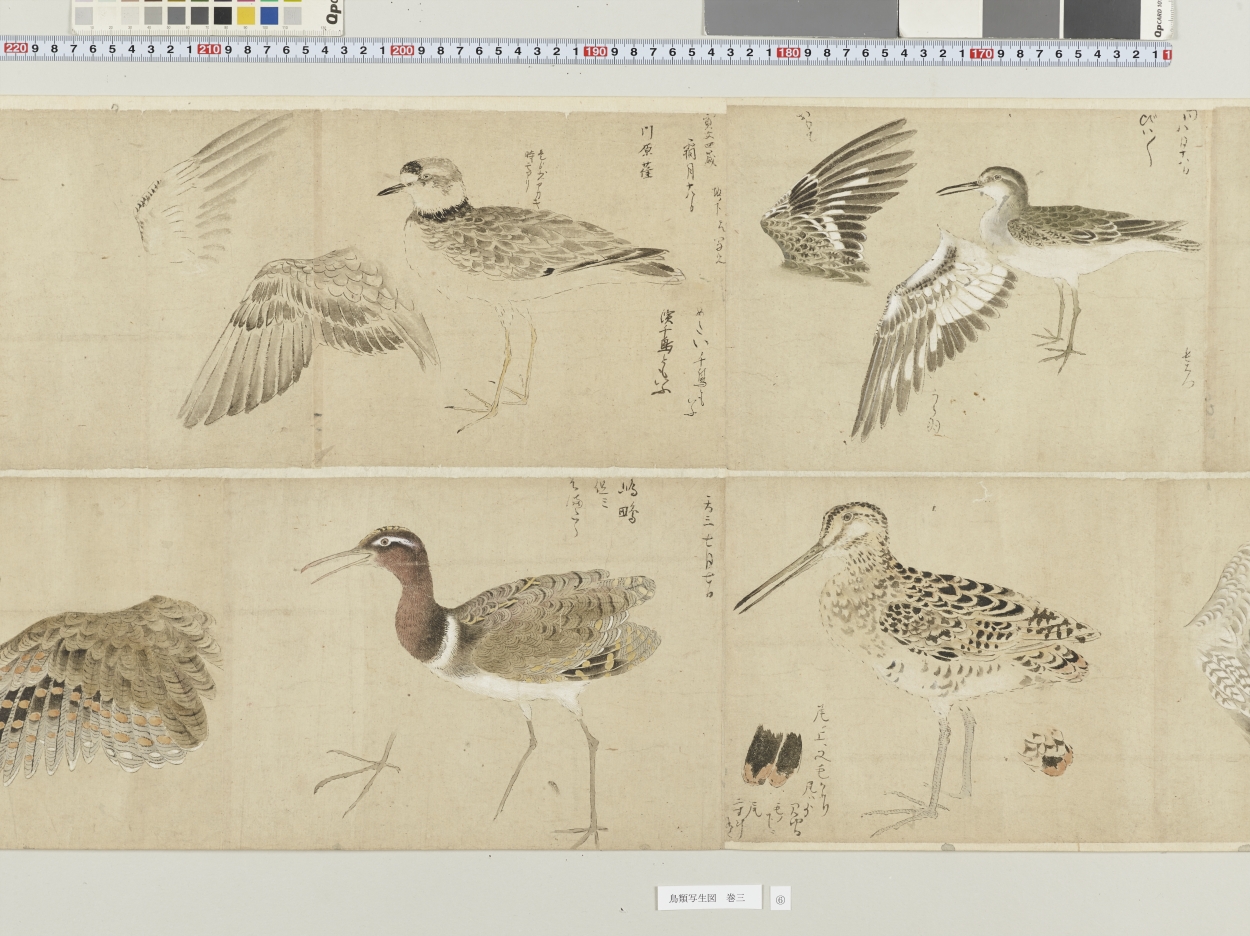The image size is (1250, 936).
Task: Click the red 200 mark on the ruler
Action: pyautogui.click(x=402, y=50)
